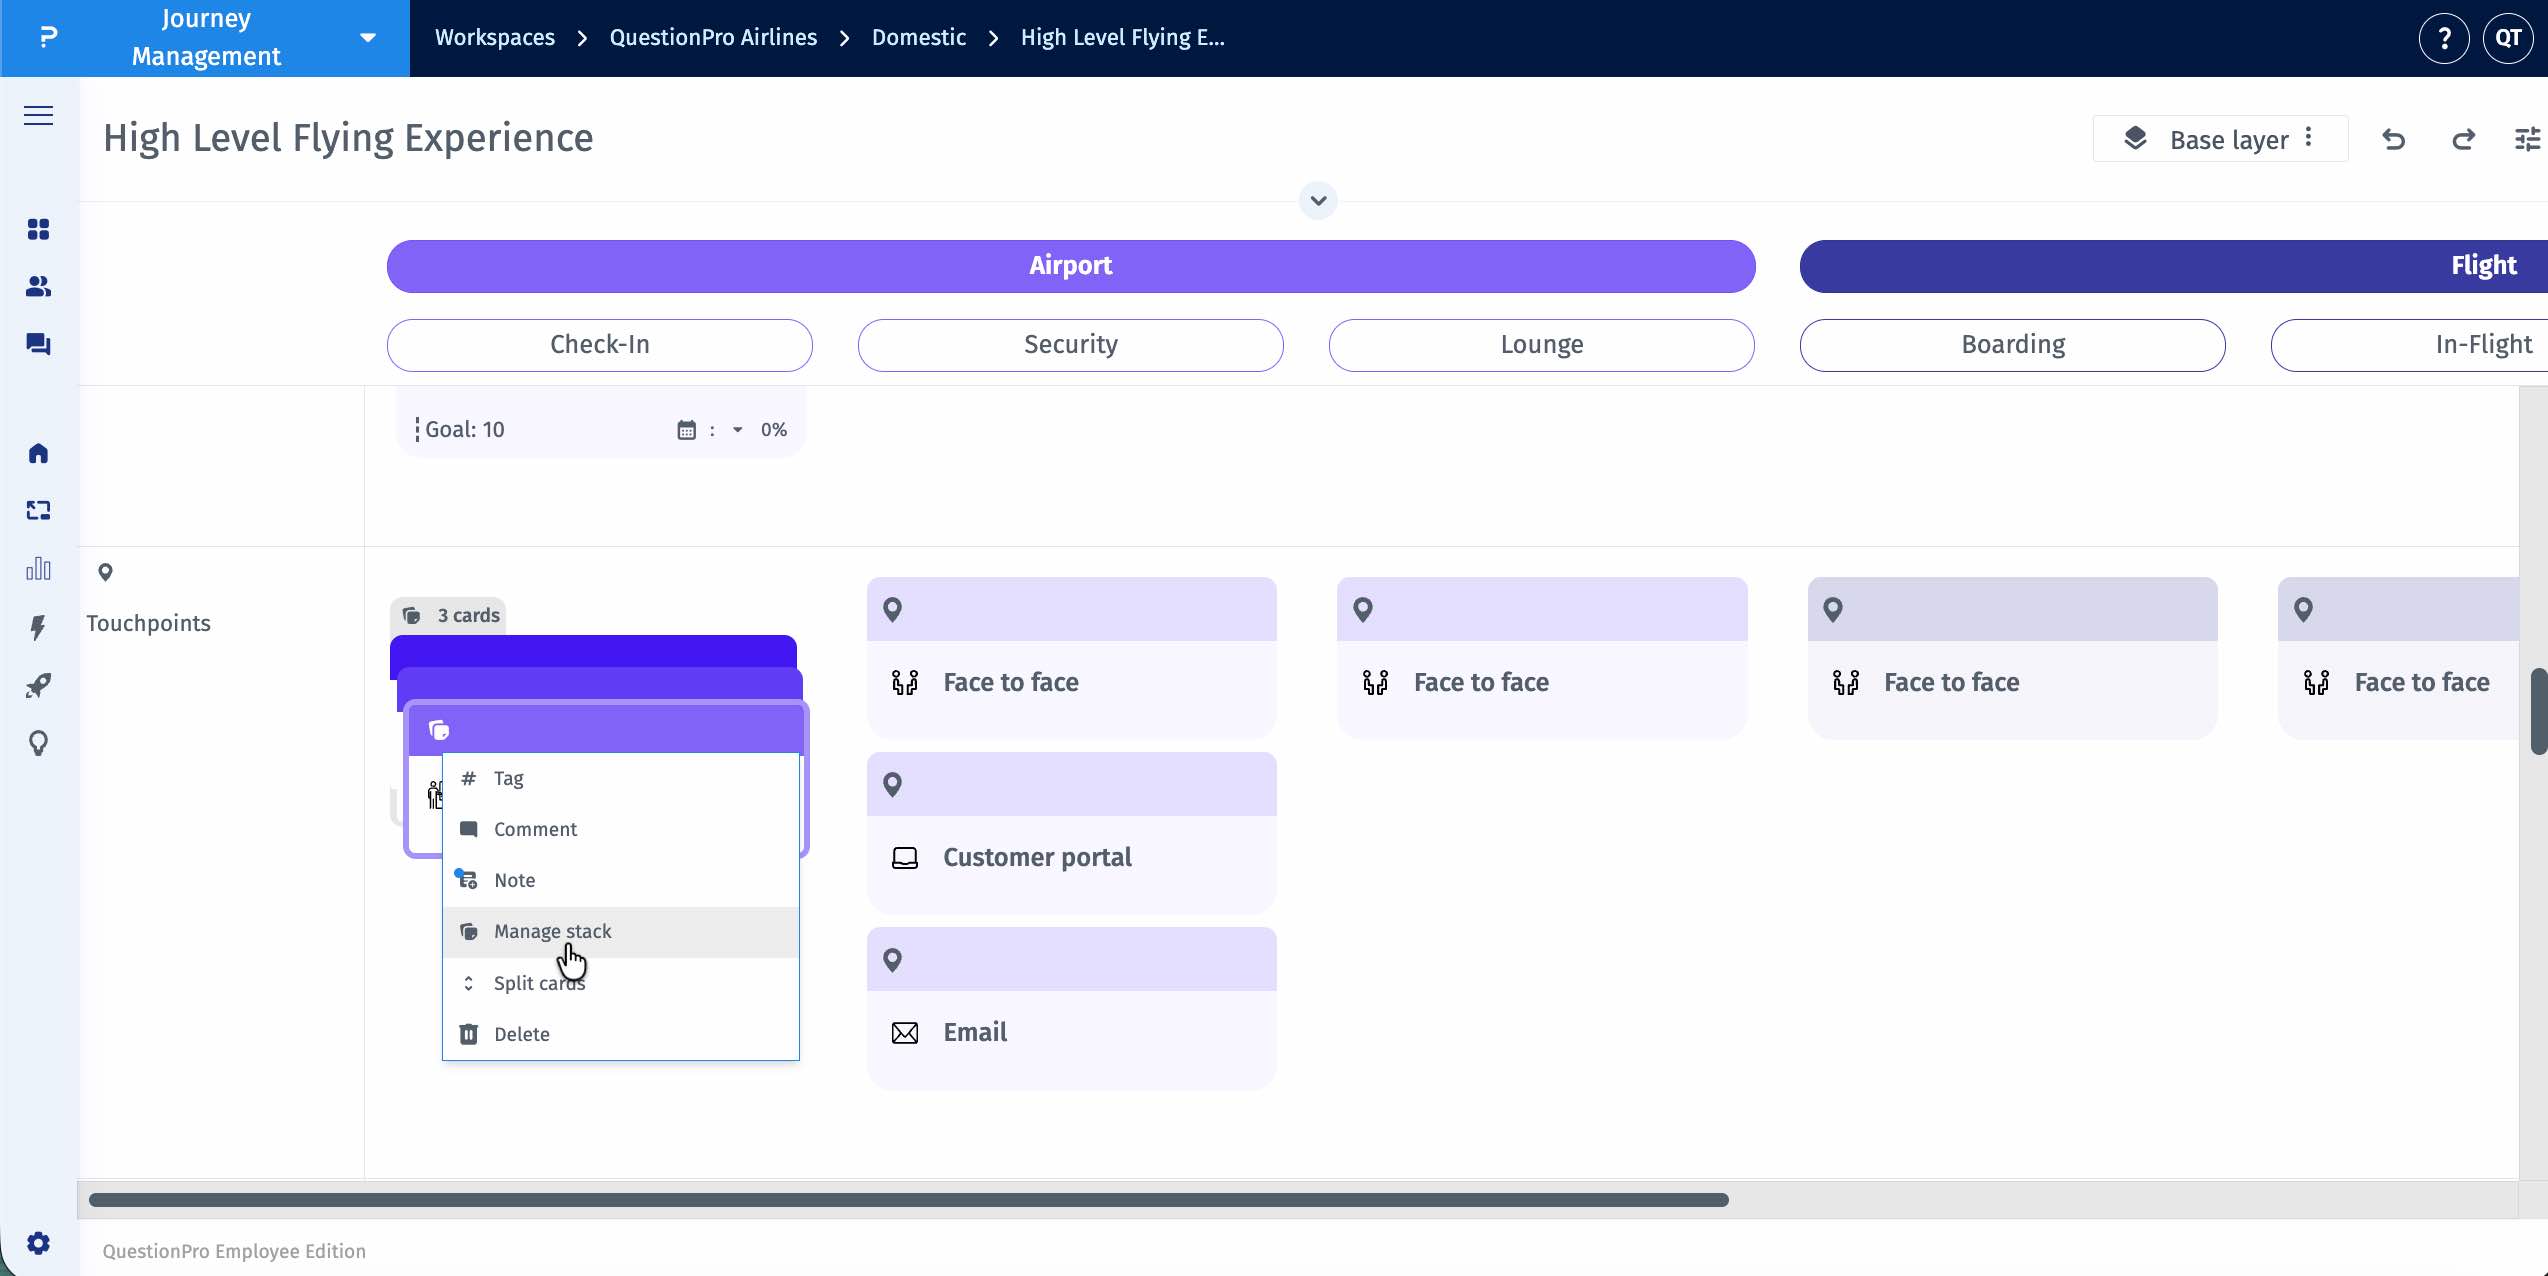2548x1276 pixels.
Task: Click the 3 cards stack badge
Action: [449, 615]
